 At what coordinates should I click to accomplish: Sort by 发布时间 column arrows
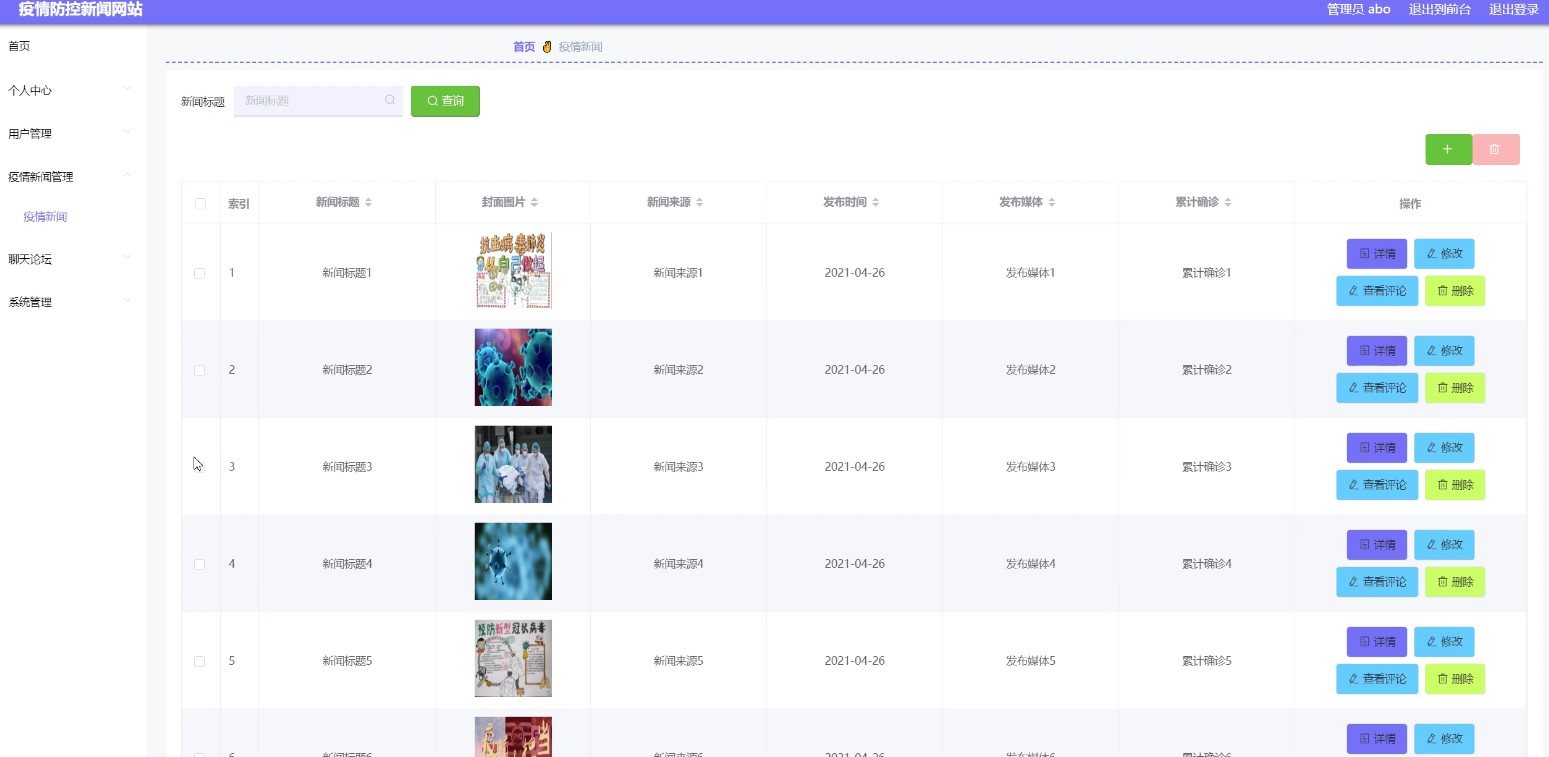[x=876, y=203]
